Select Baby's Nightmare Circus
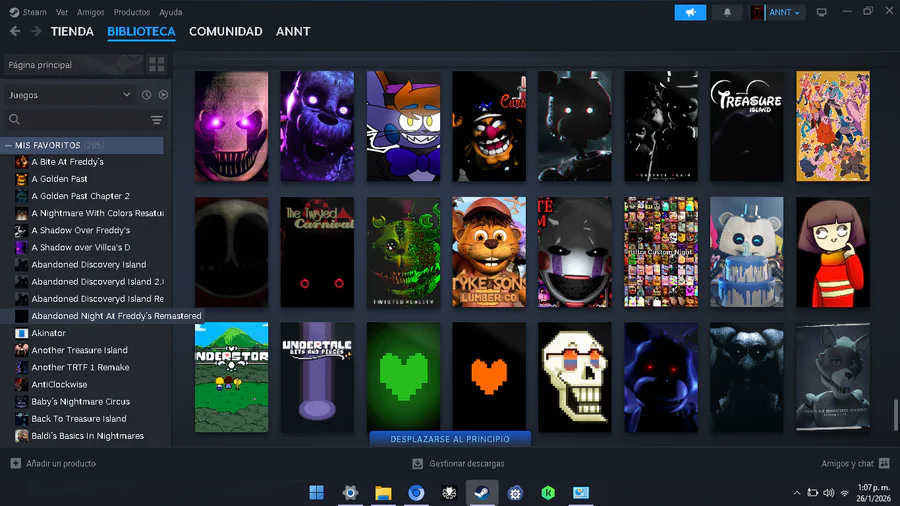Screen dimensions: 900x506 (80, 402)
